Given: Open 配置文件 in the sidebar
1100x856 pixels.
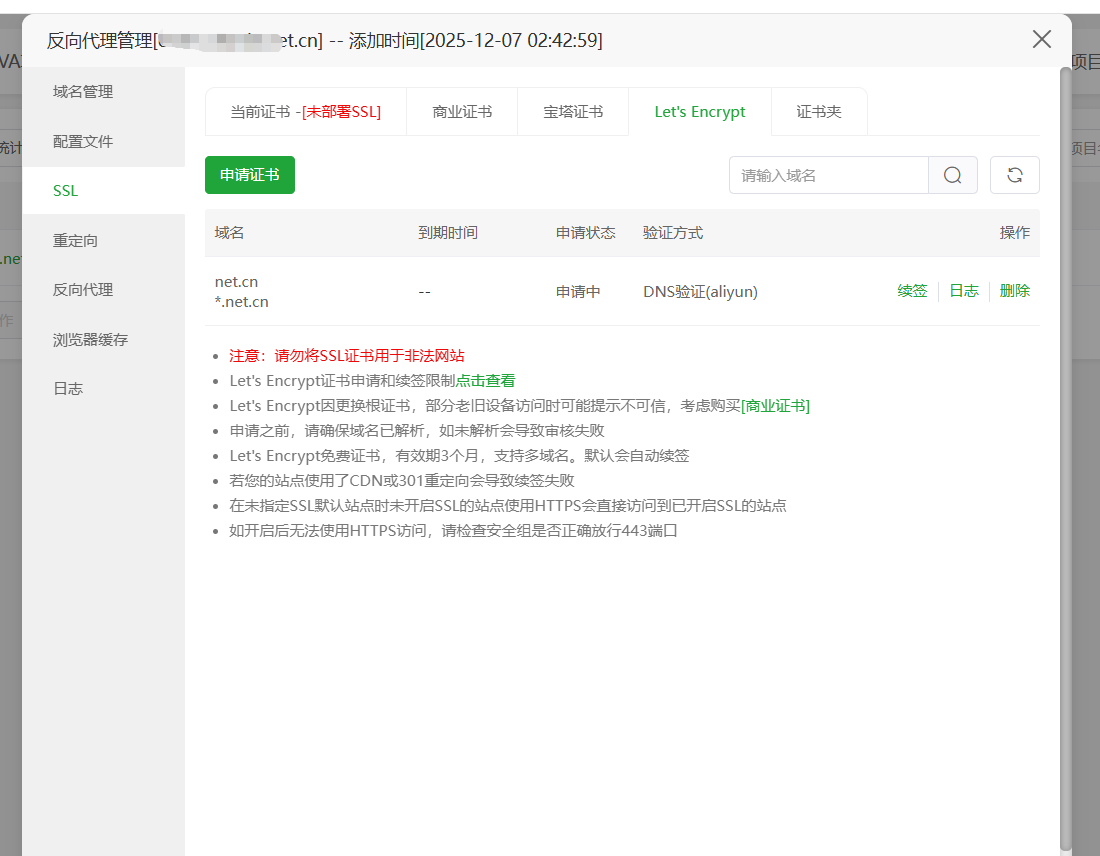Looking at the screenshot, I should point(83,142).
